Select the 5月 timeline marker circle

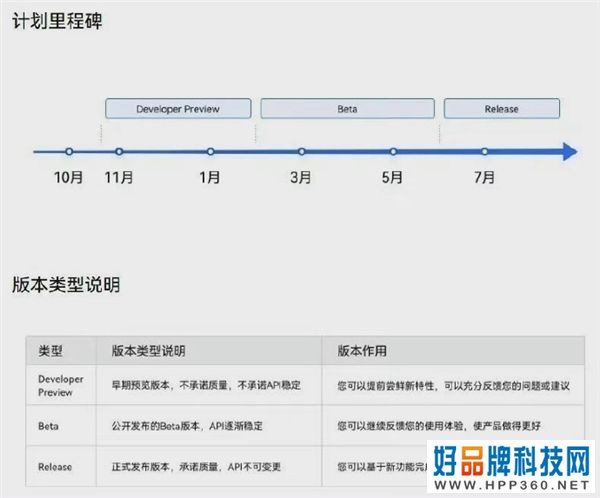[x=393, y=152]
